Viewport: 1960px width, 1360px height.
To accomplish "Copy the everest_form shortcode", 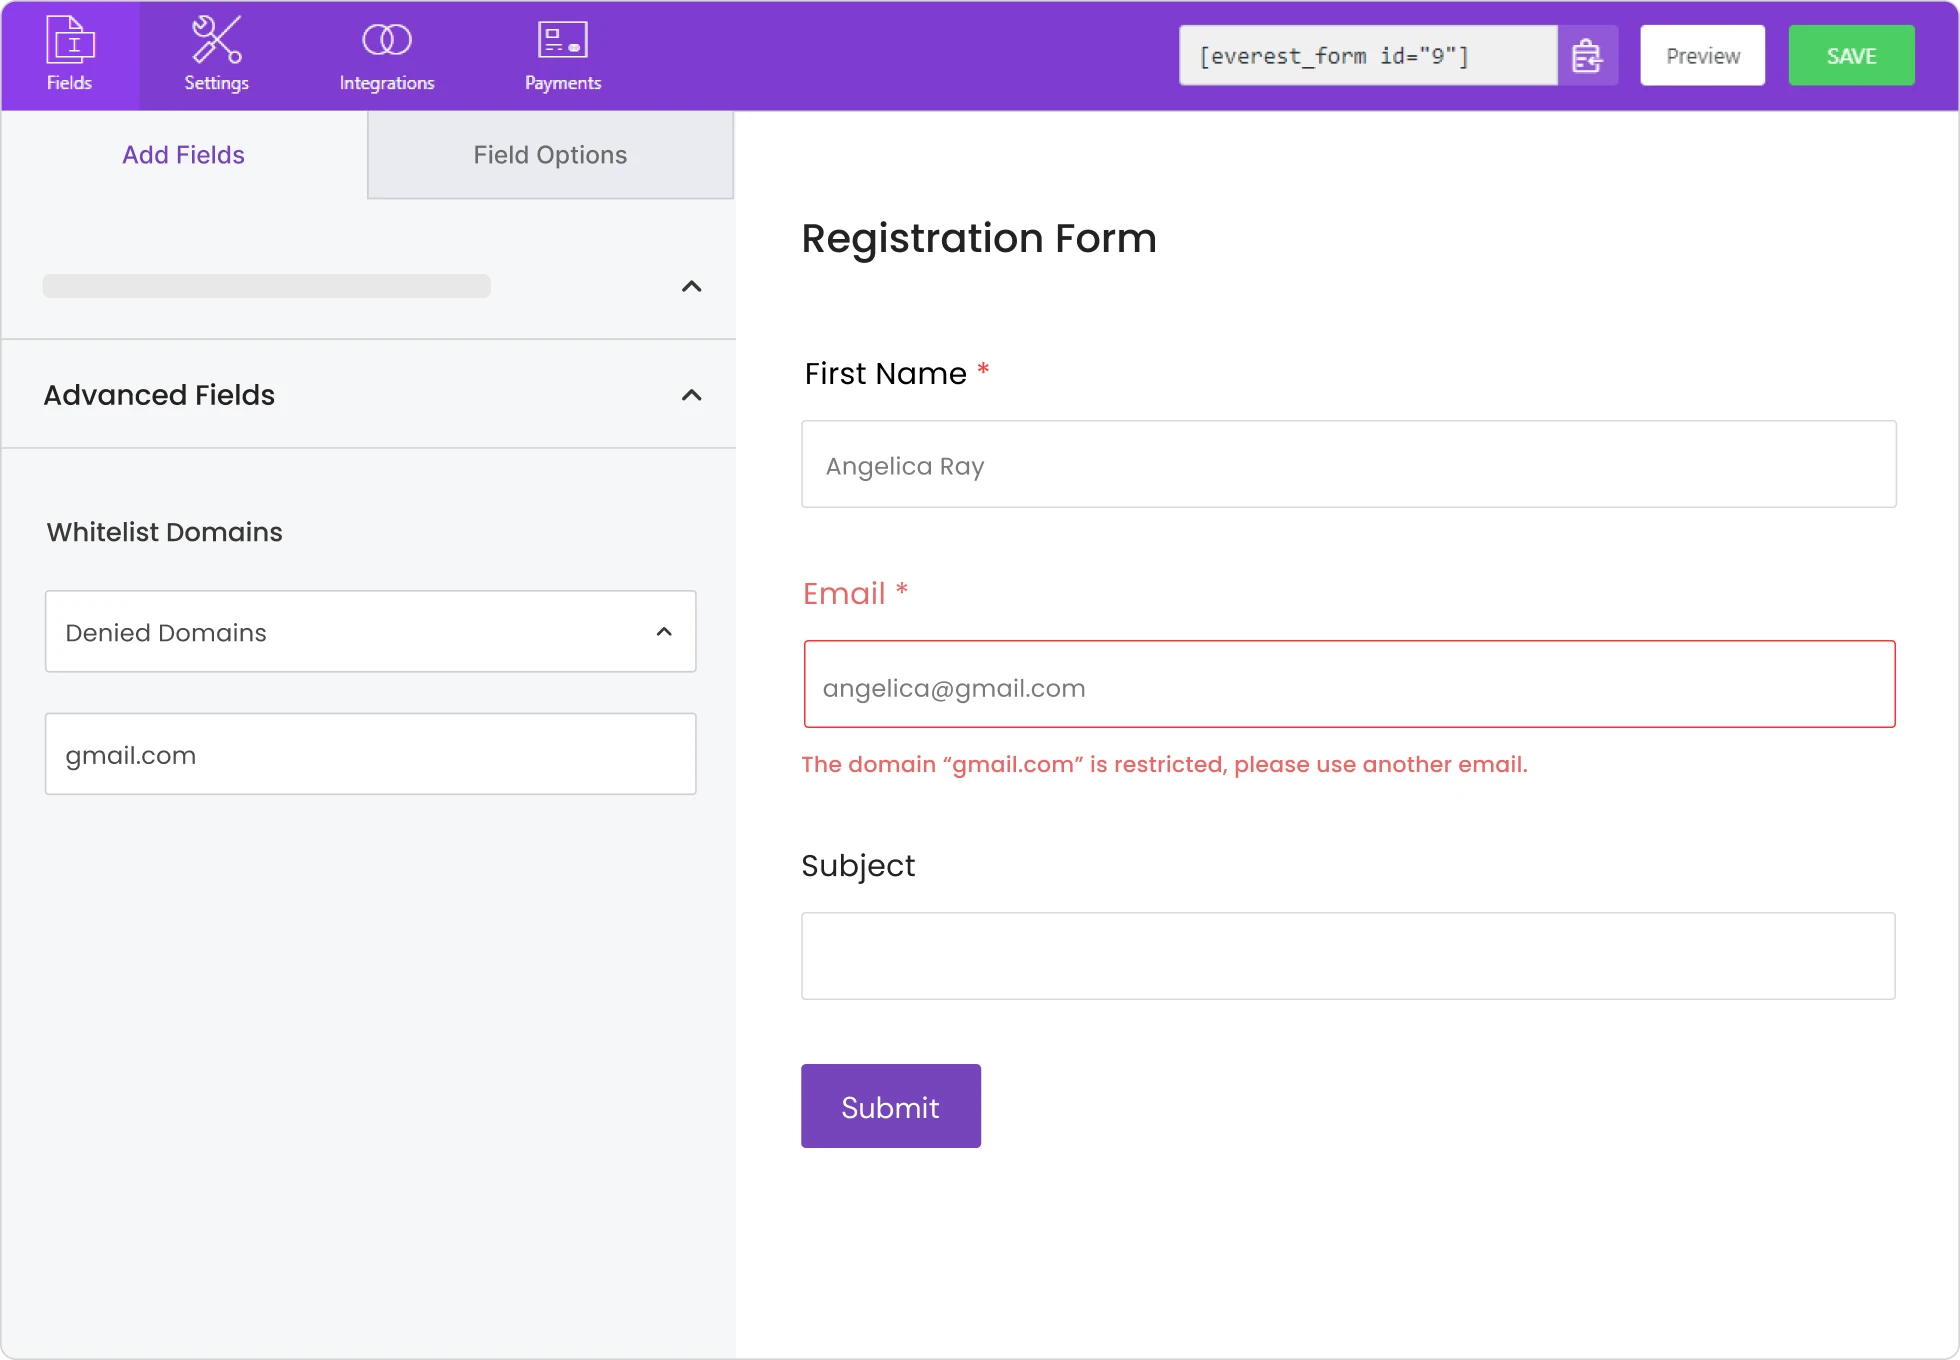I will click(1588, 55).
